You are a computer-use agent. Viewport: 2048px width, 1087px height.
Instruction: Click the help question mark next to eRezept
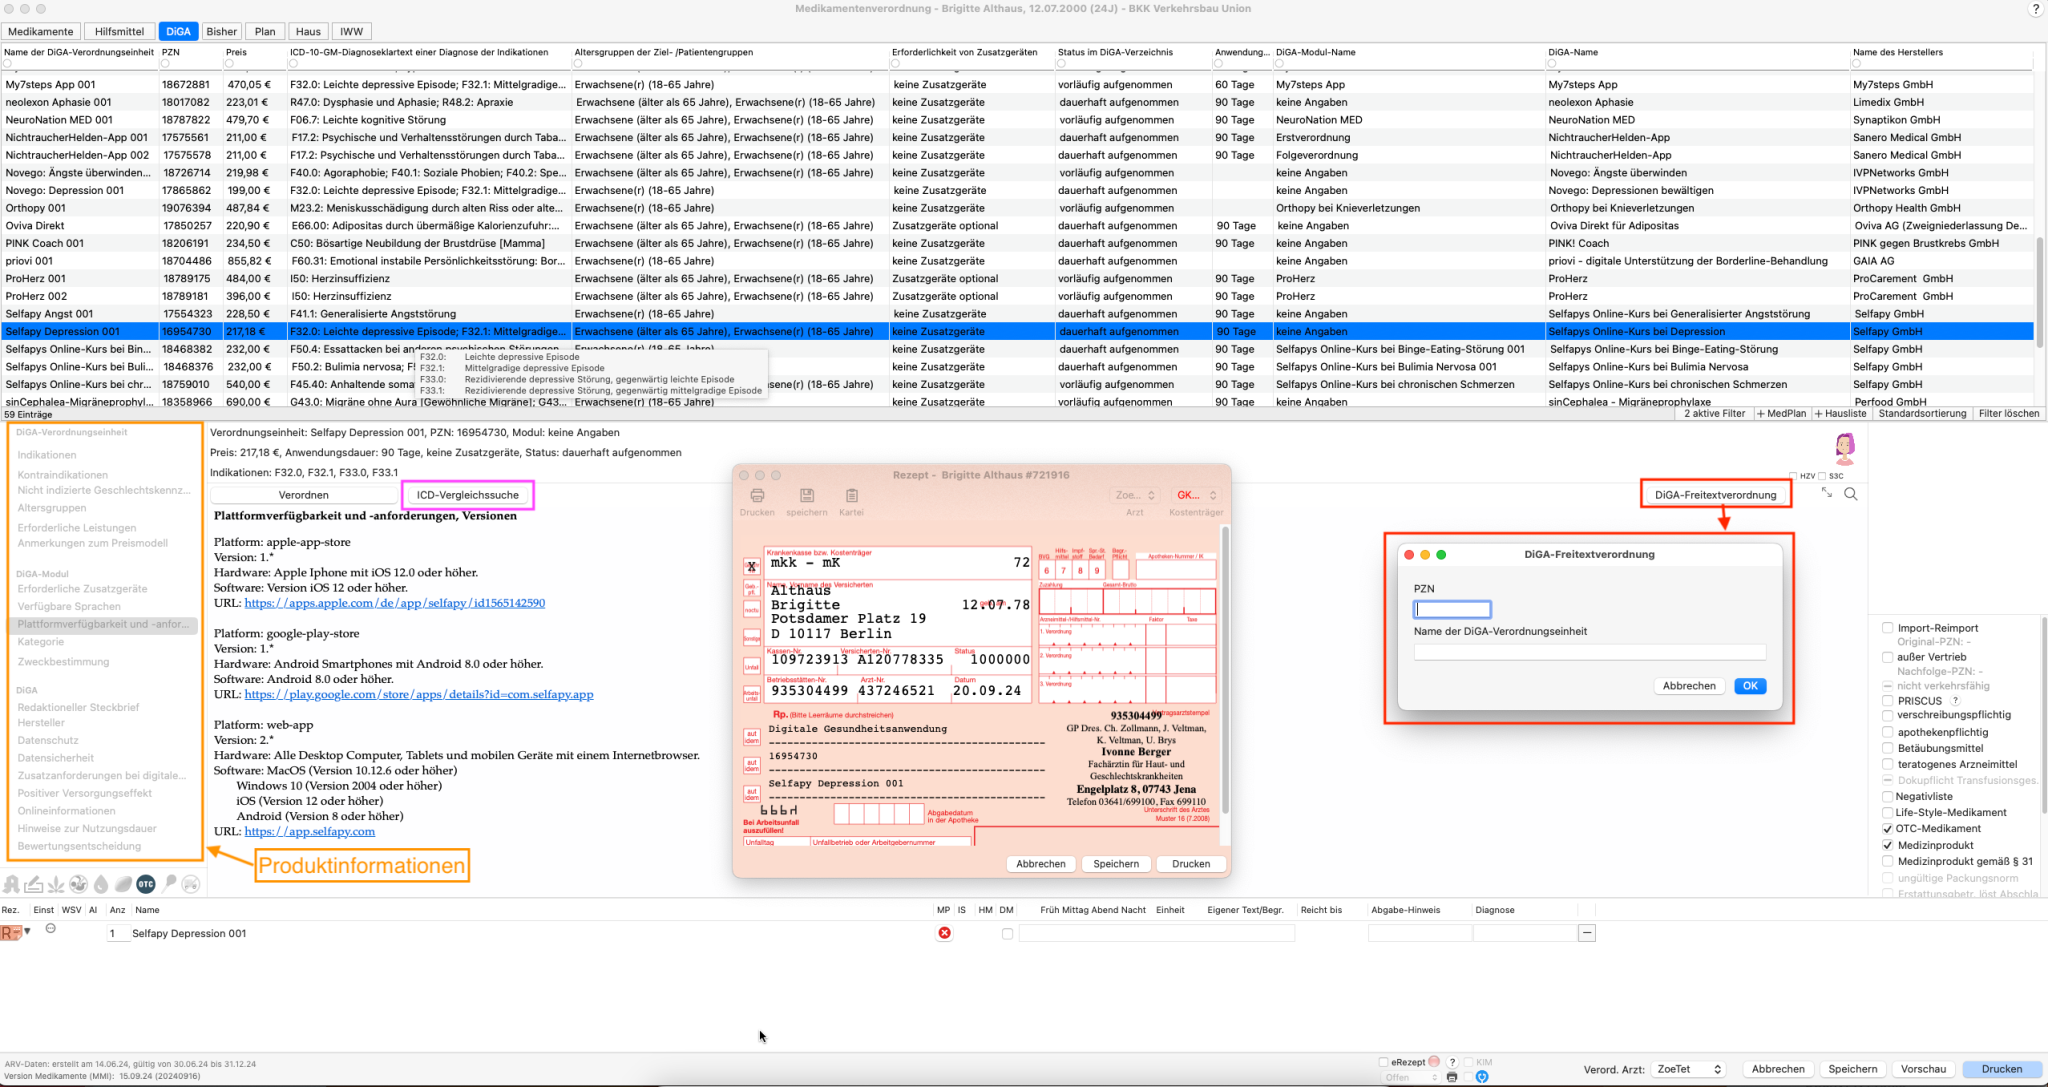[x=1452, y=1062]
